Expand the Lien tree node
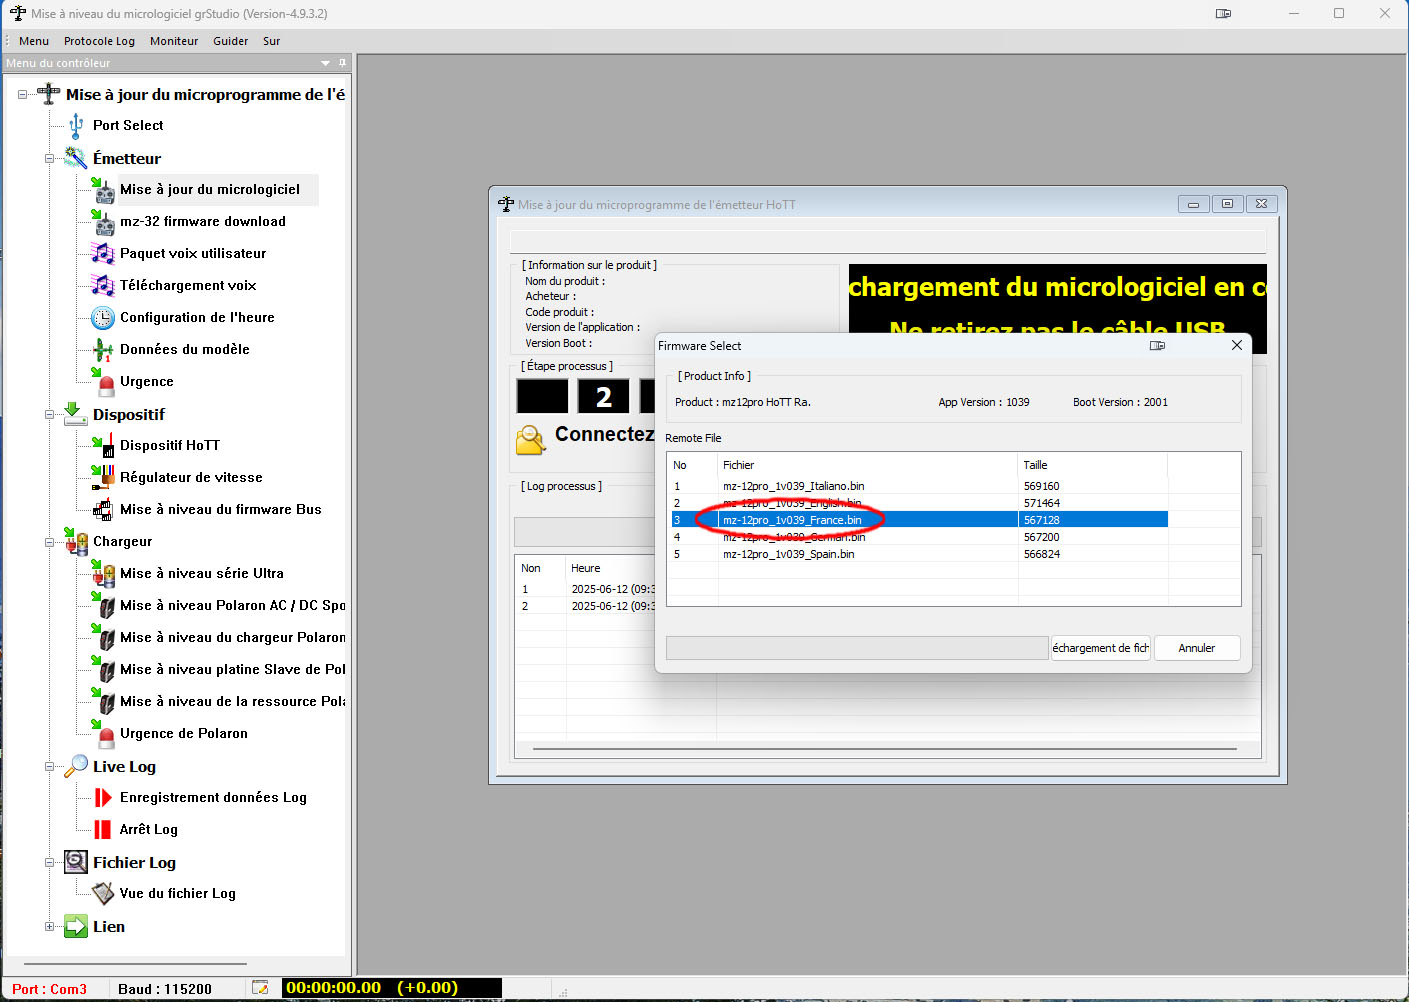This screenshot has width=1409, height=1002. click(49, 927)
